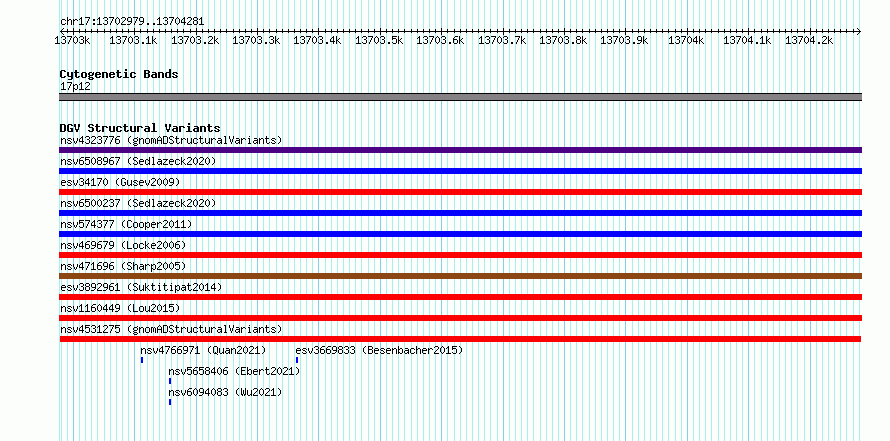Click the DGV Structural Variants track title
The width and height of the screenshot is (890, 441).
click(x=140, y=128)
